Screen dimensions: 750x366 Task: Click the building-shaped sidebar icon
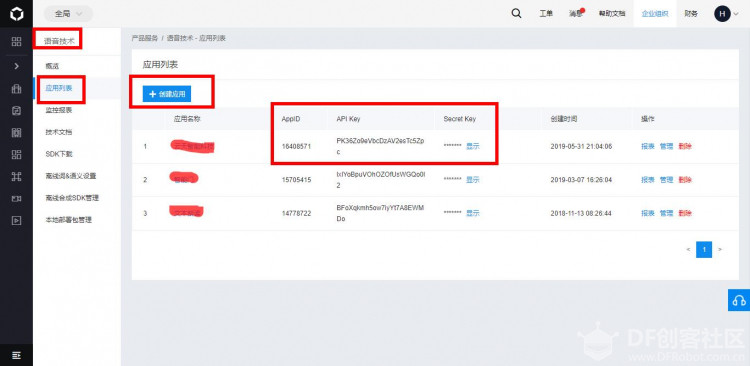click(16, 89)
